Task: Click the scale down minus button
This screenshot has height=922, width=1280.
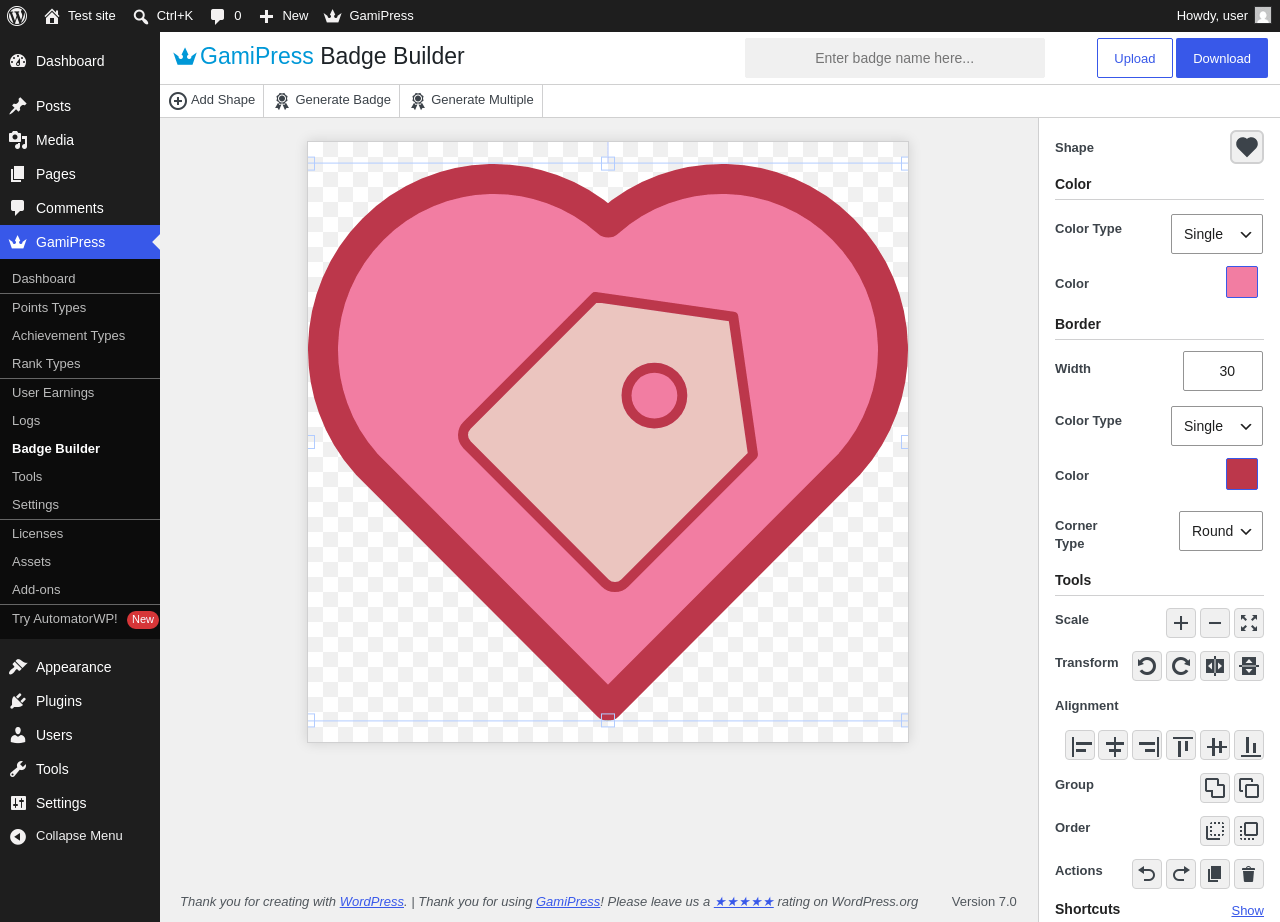Action: point(1215,623)
